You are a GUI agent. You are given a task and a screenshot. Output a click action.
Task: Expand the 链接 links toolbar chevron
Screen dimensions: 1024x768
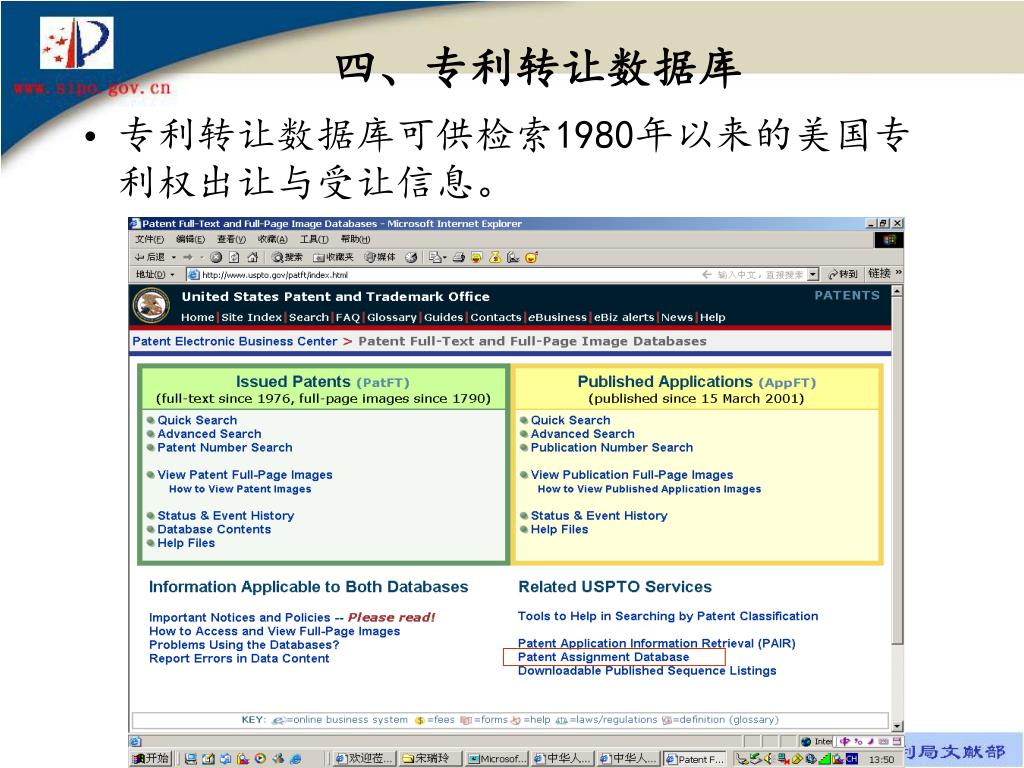pyautogui.click(x=899, y=272)
